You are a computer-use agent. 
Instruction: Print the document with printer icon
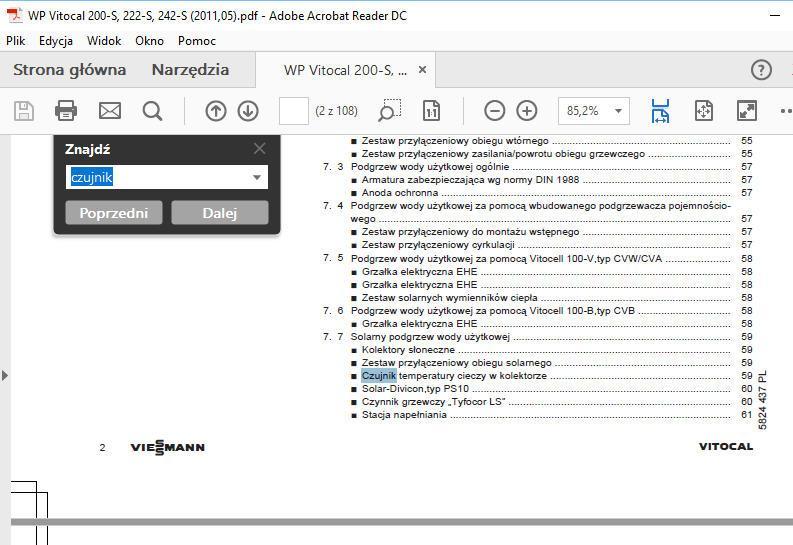(66, 111)
